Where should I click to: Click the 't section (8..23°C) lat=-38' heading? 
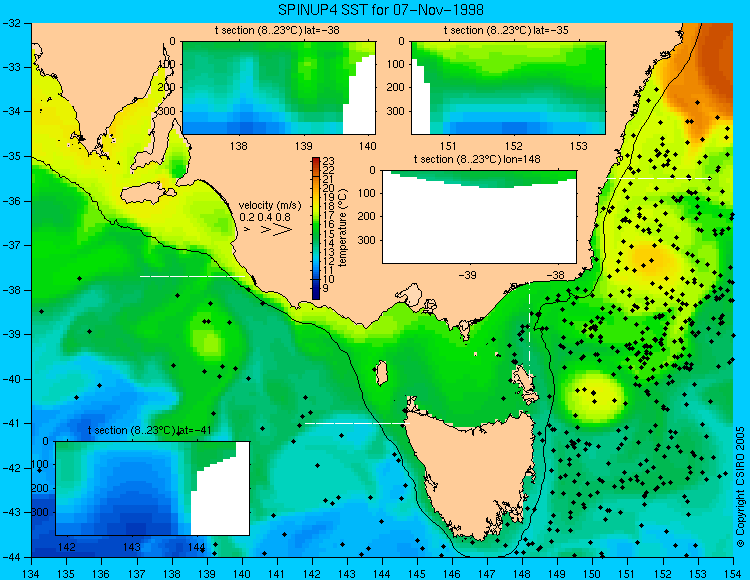coord(277,31)
